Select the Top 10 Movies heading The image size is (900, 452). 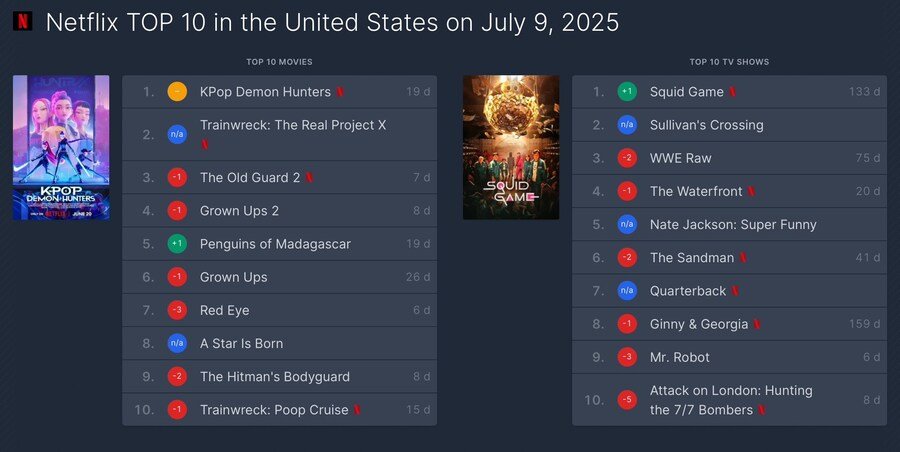pyautogui.click(x=279, y=62)
